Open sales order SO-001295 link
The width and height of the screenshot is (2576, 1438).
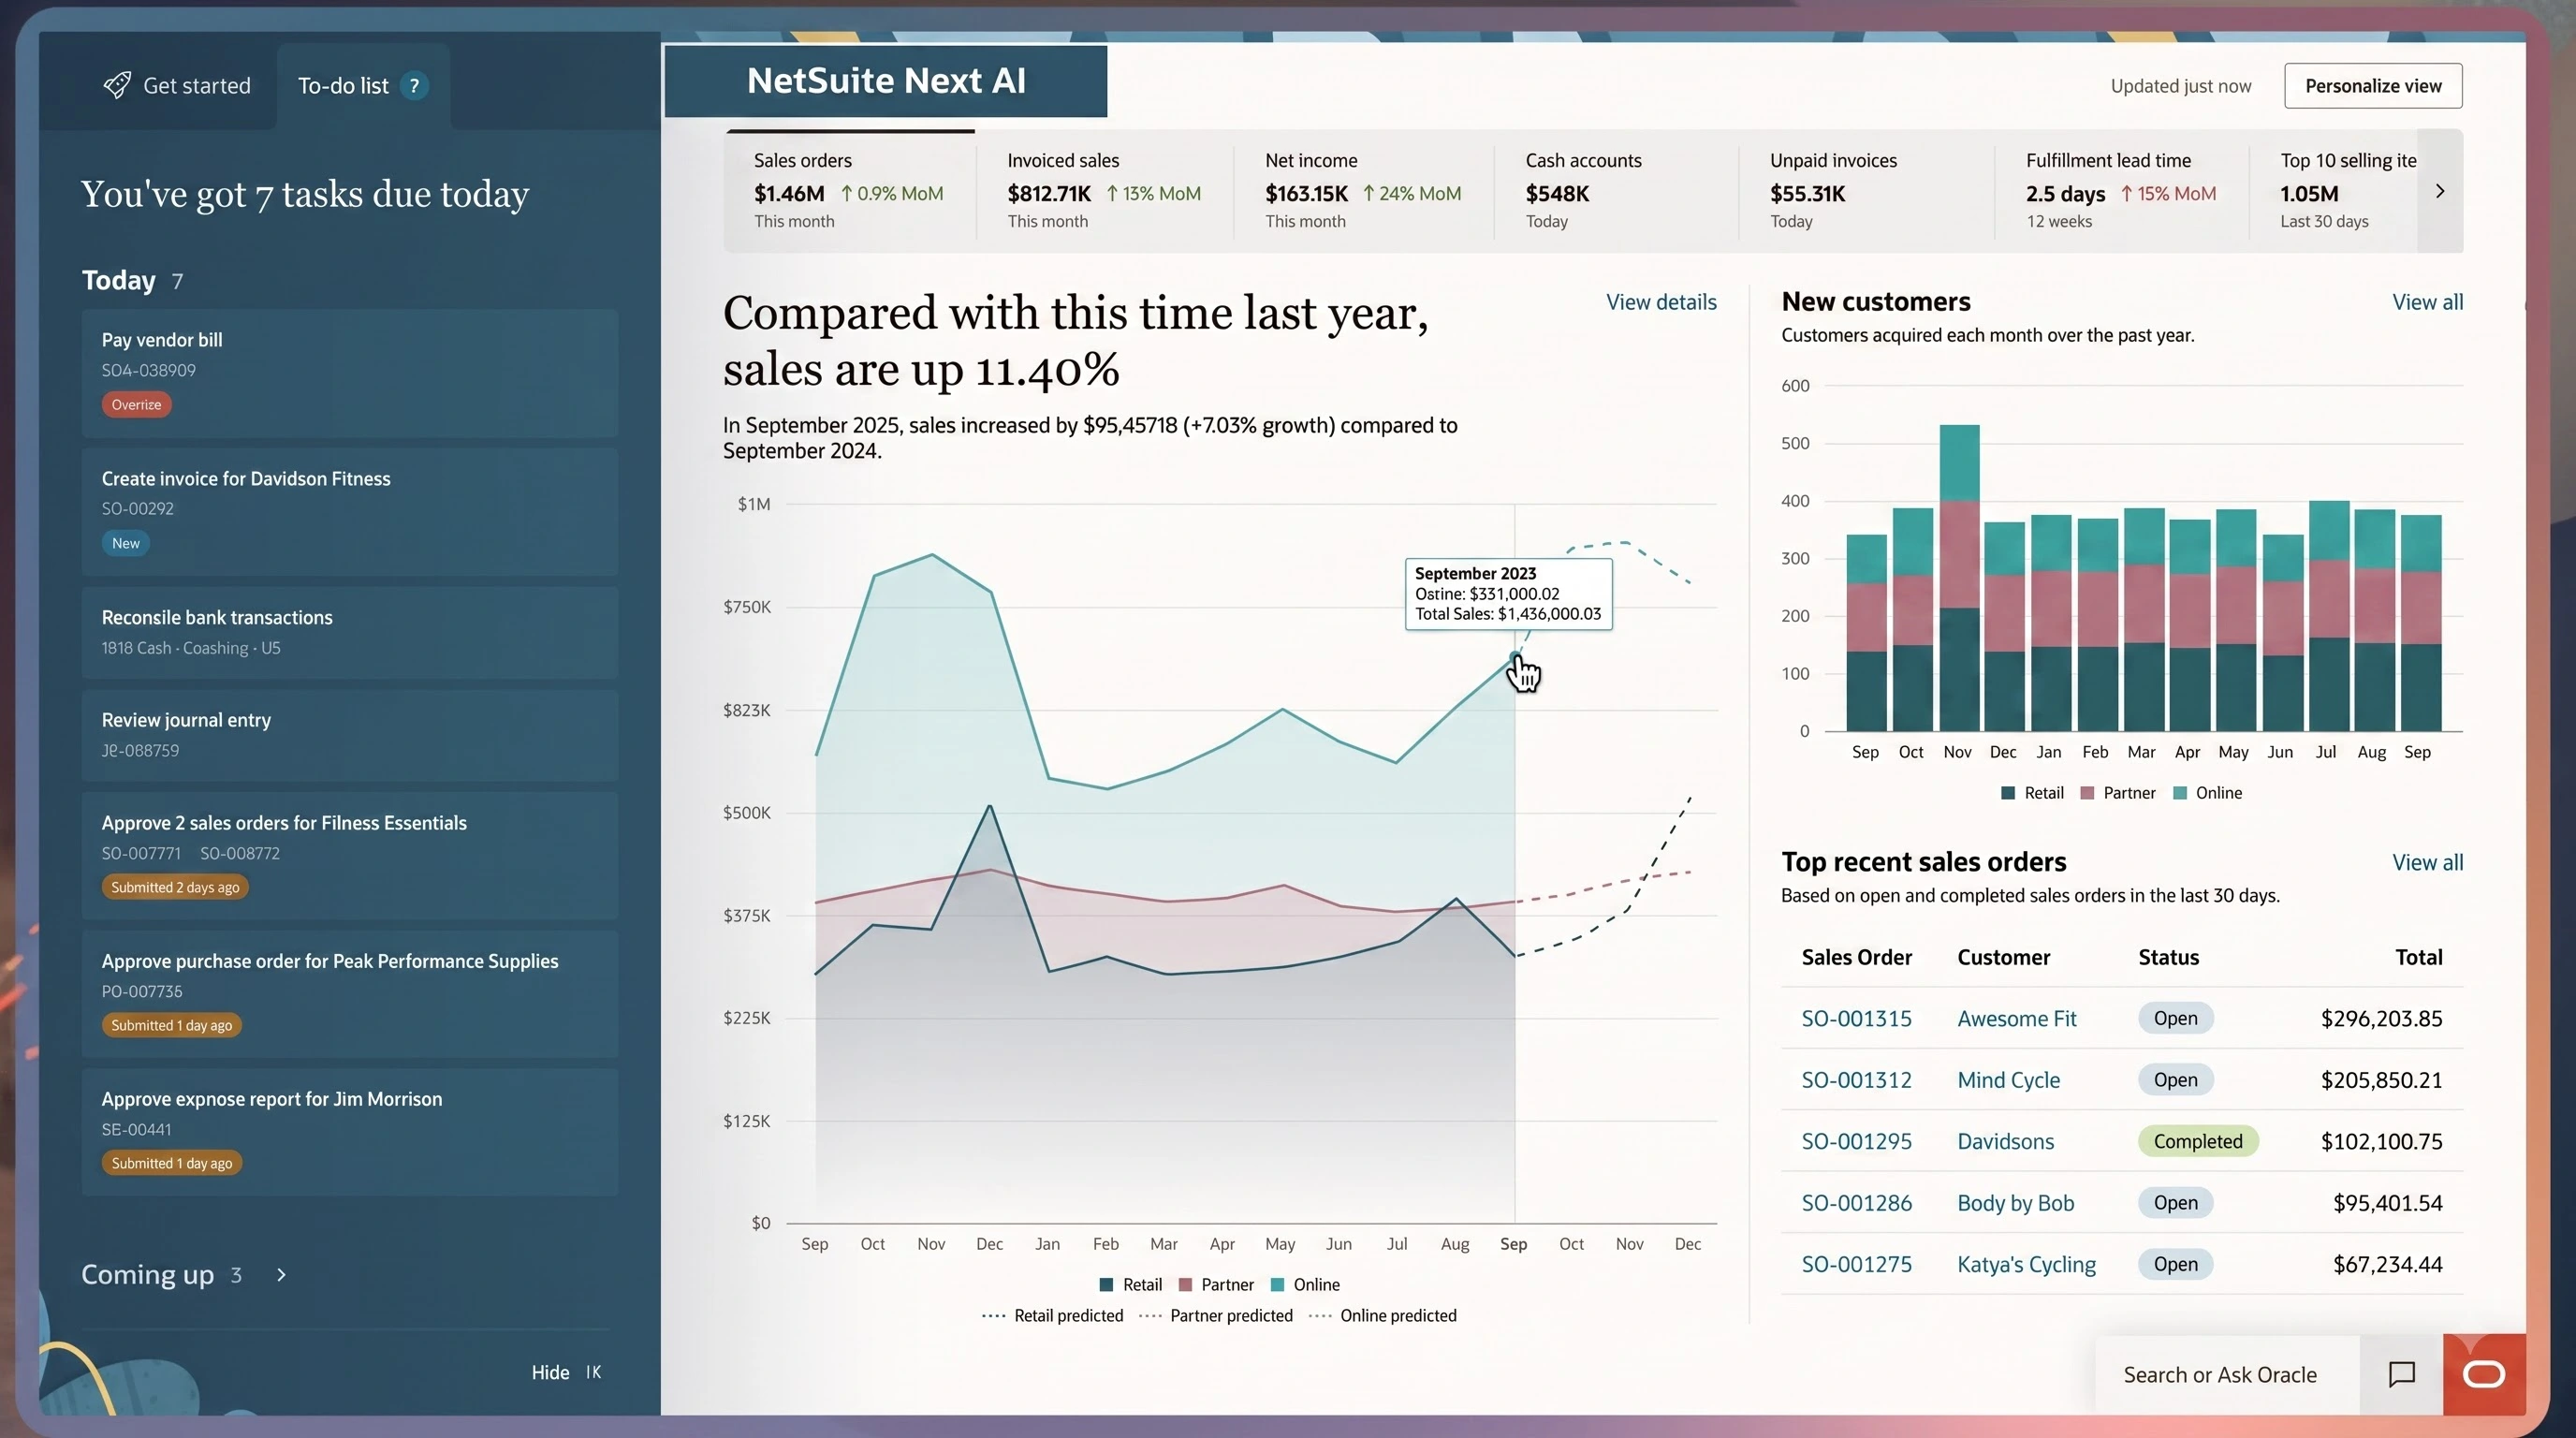[1856, 1141]
